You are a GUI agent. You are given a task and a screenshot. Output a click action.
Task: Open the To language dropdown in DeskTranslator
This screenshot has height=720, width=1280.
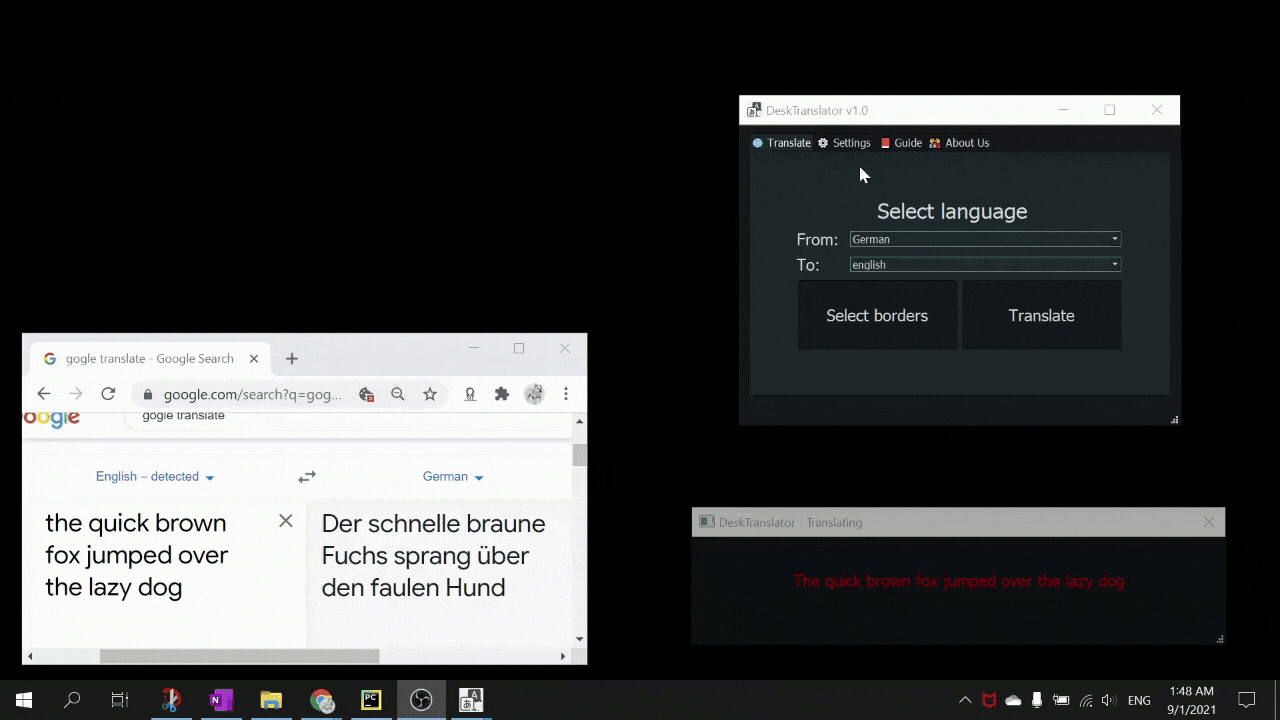(985, 264)
